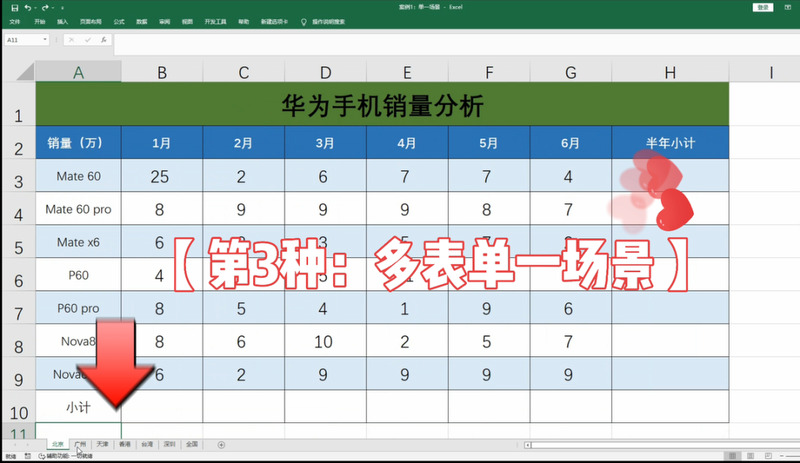Viewport: 800px width, 463px height.
Task: Select column D header
Action: [325, 72]
